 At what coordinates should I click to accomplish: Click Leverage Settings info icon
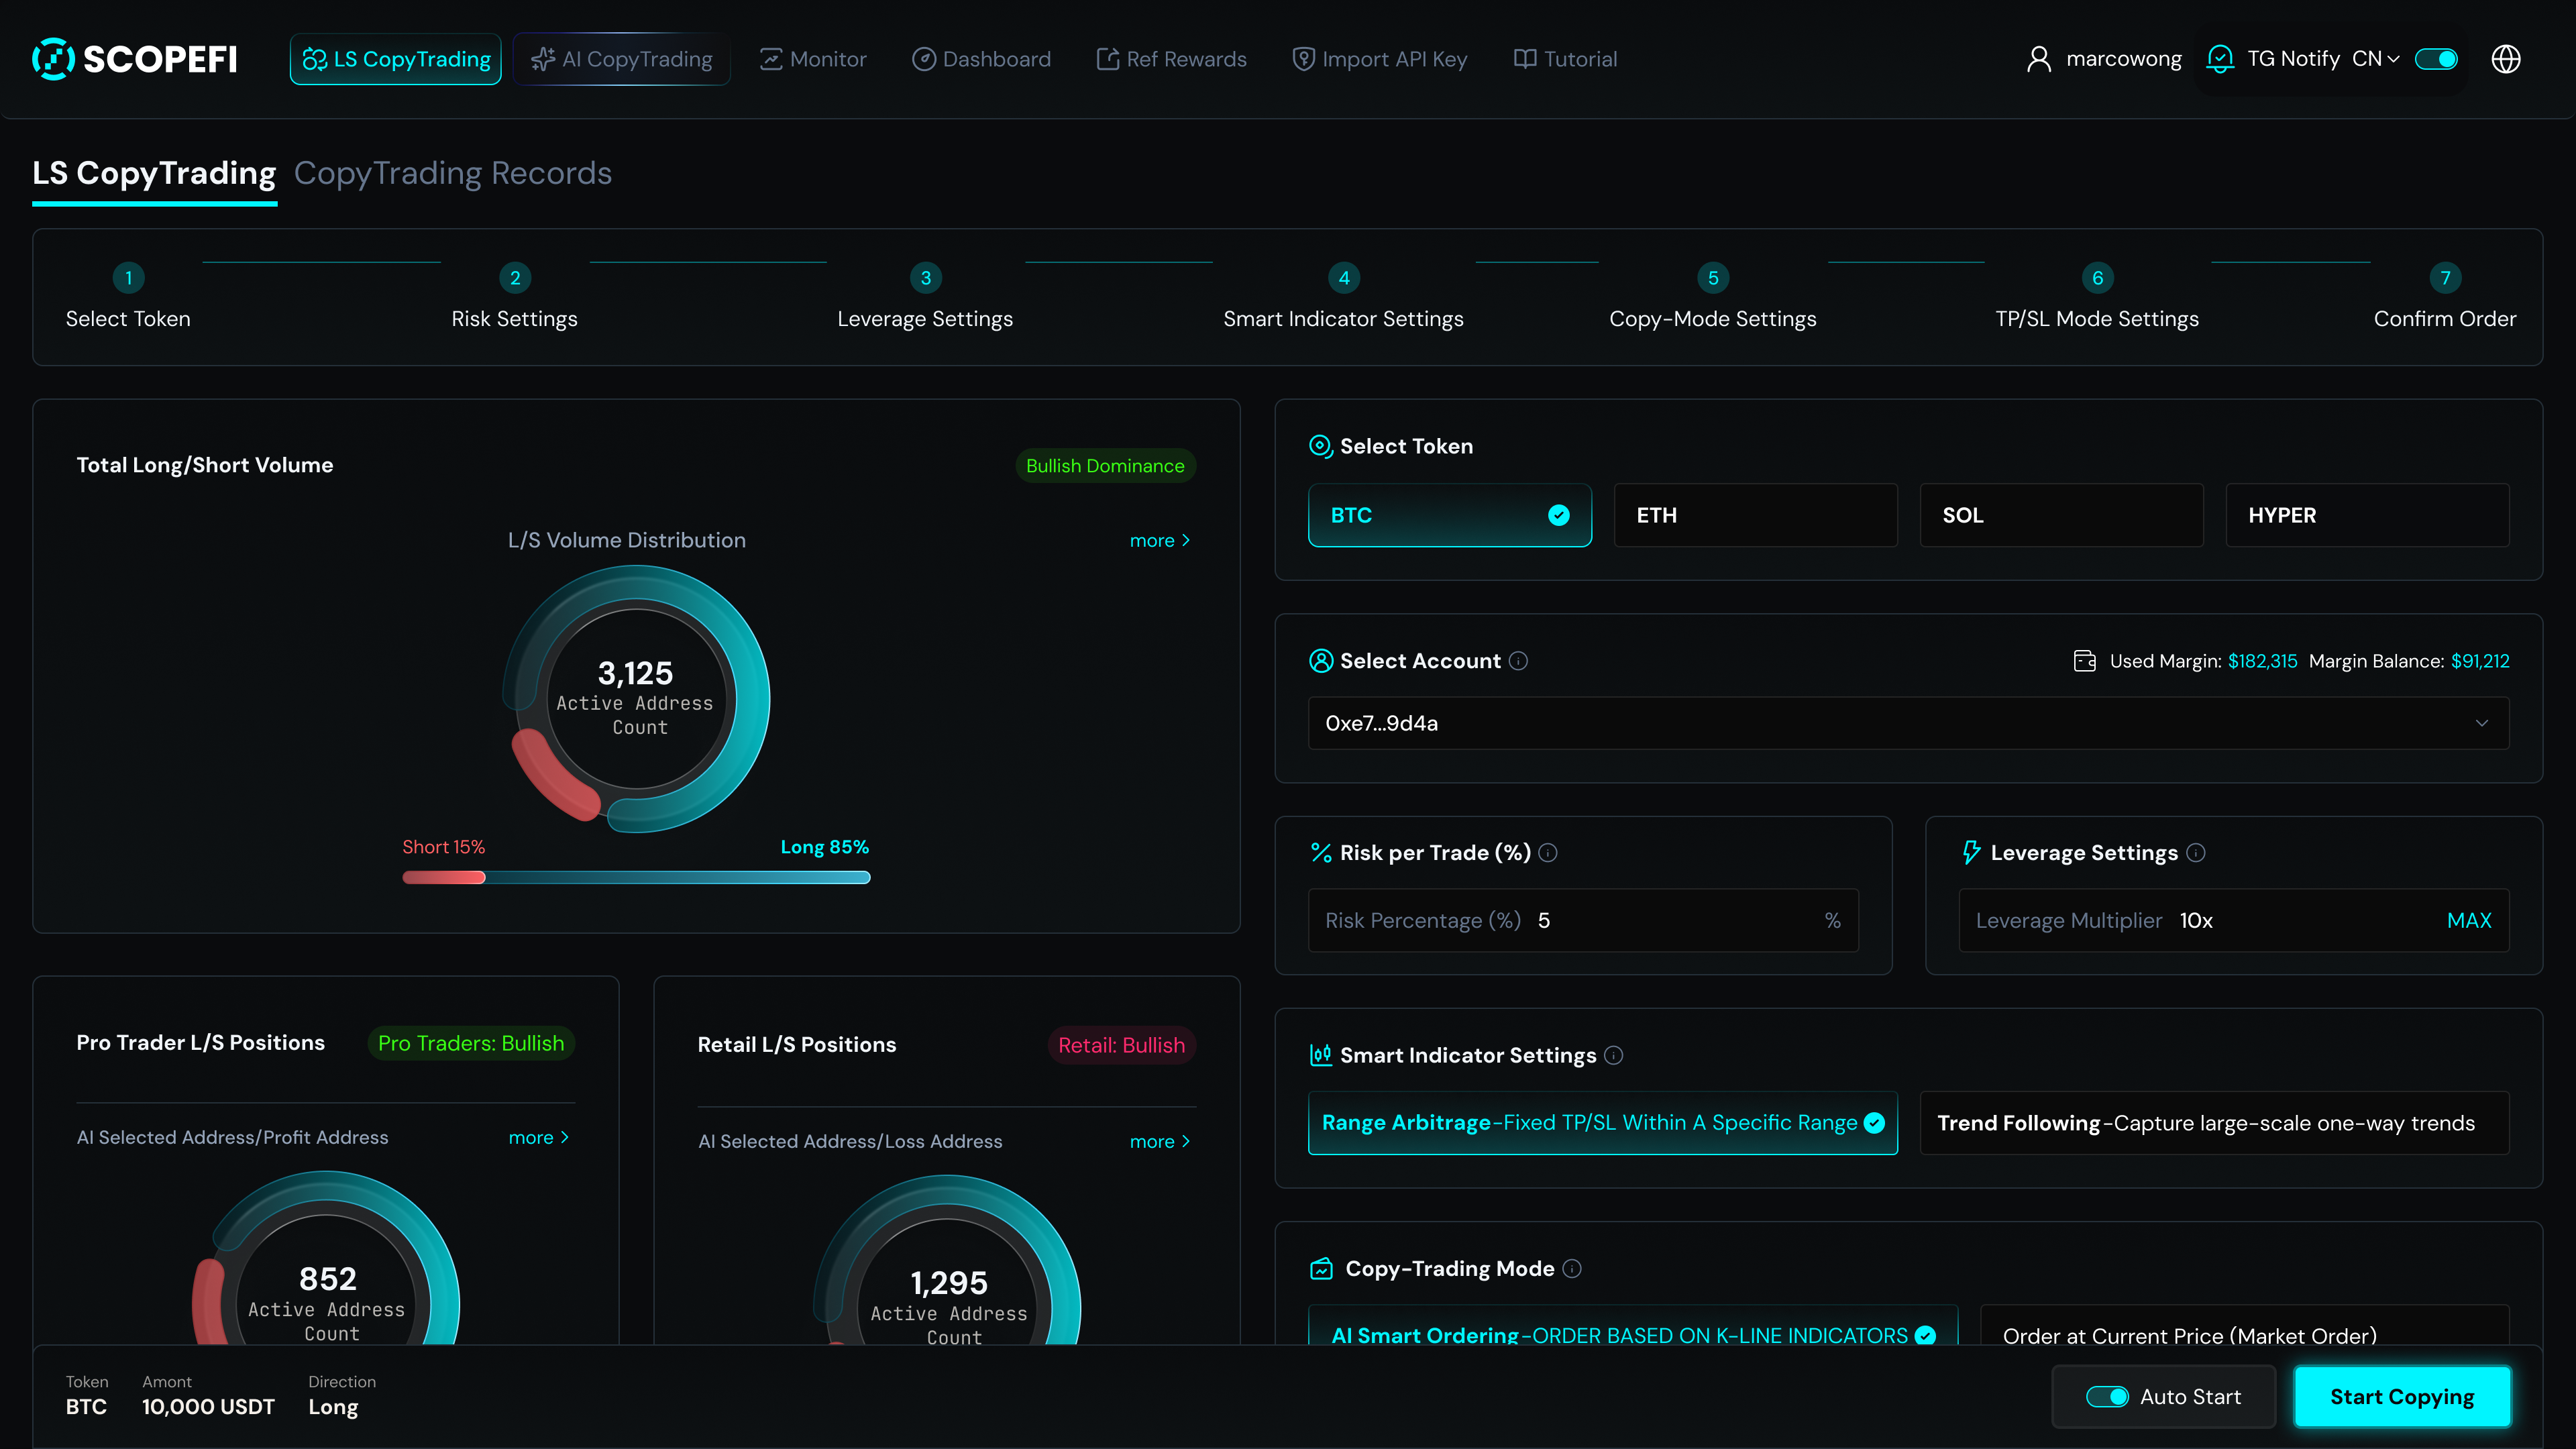click(2196, 853)
